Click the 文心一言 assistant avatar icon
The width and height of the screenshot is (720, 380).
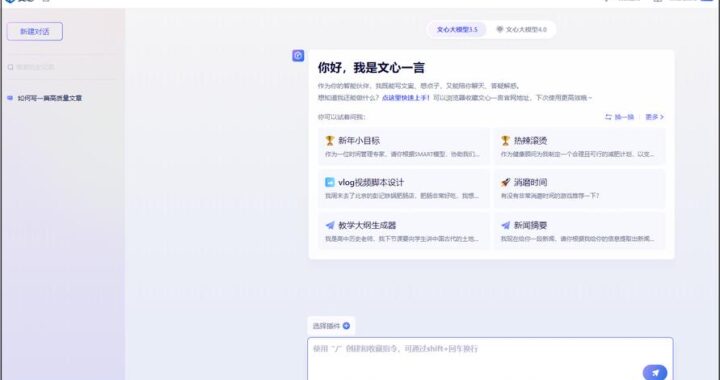298,56
